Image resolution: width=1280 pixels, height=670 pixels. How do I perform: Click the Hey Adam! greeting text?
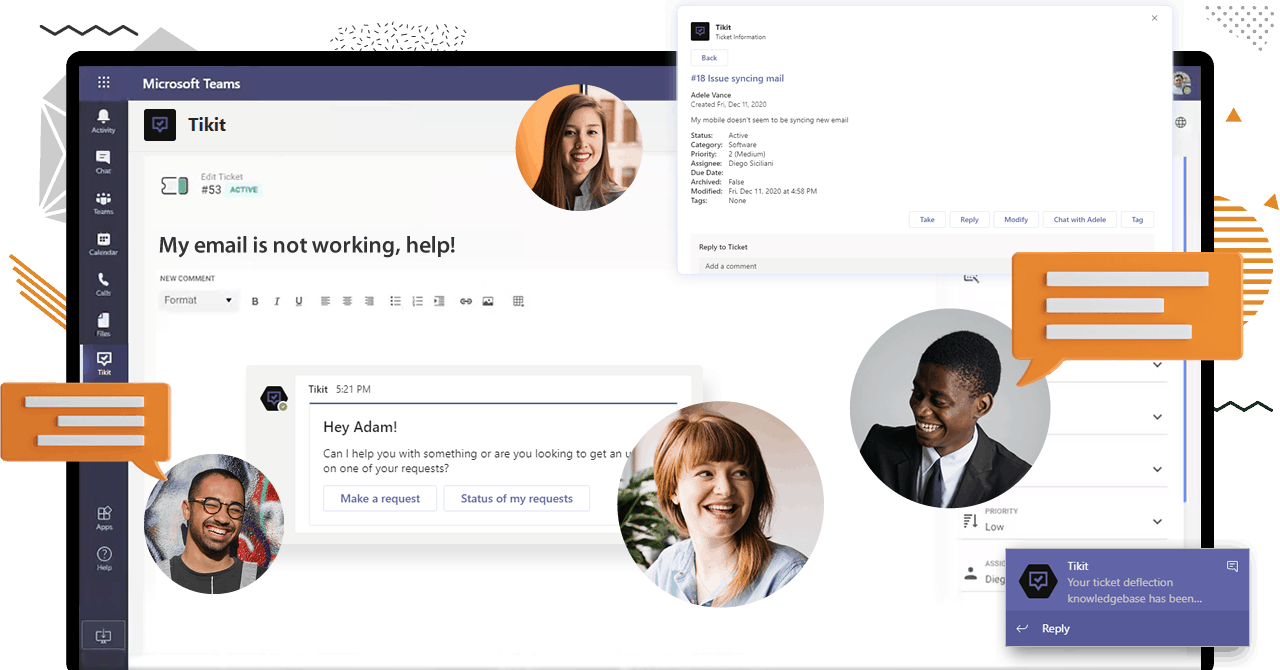[360, 427]
